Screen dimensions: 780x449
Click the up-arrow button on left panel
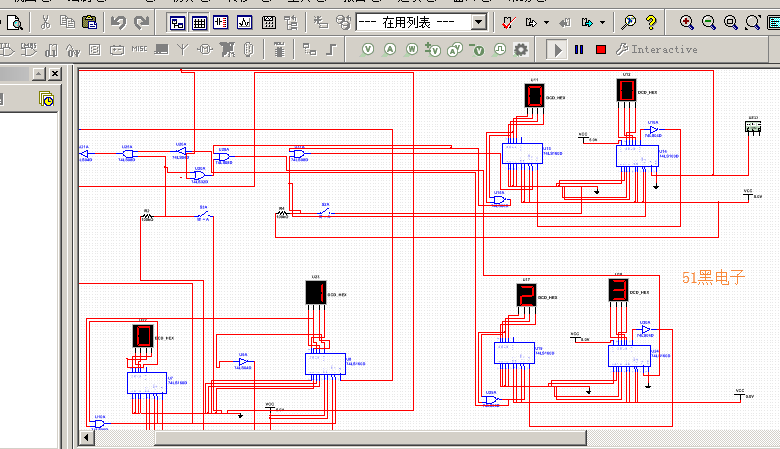click(39, 74)
